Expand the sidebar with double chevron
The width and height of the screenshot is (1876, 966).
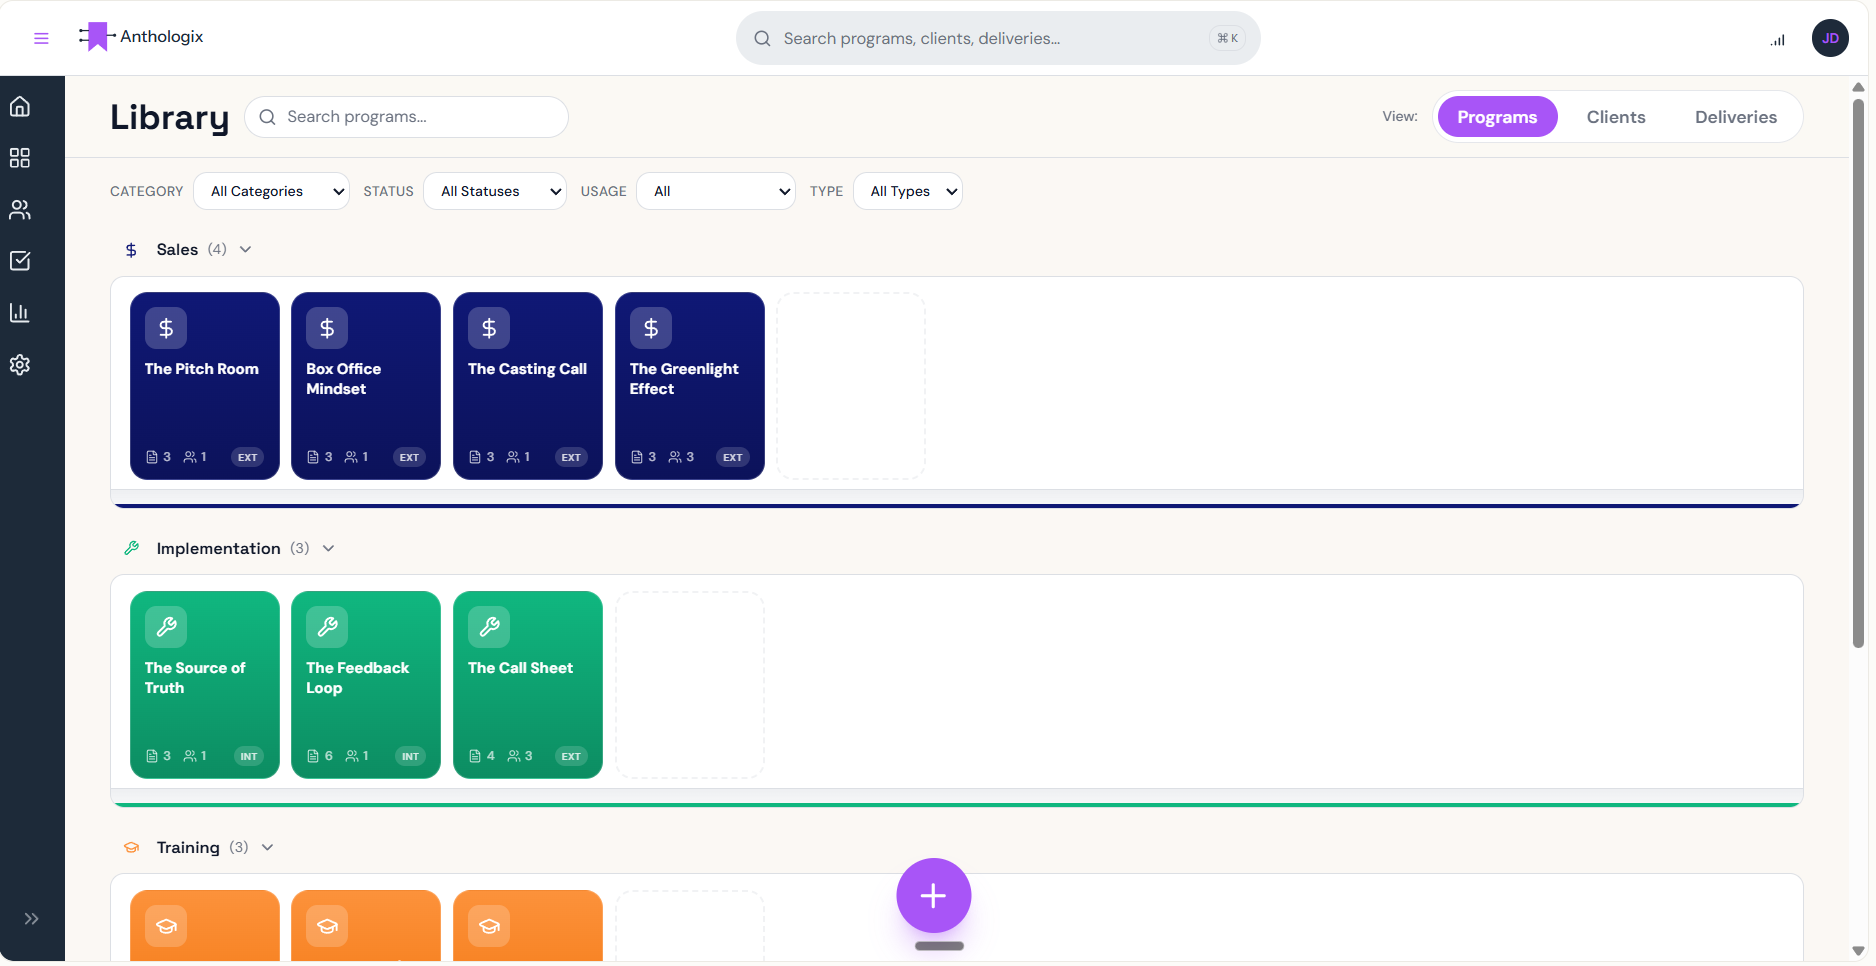[x=32, y=919]
